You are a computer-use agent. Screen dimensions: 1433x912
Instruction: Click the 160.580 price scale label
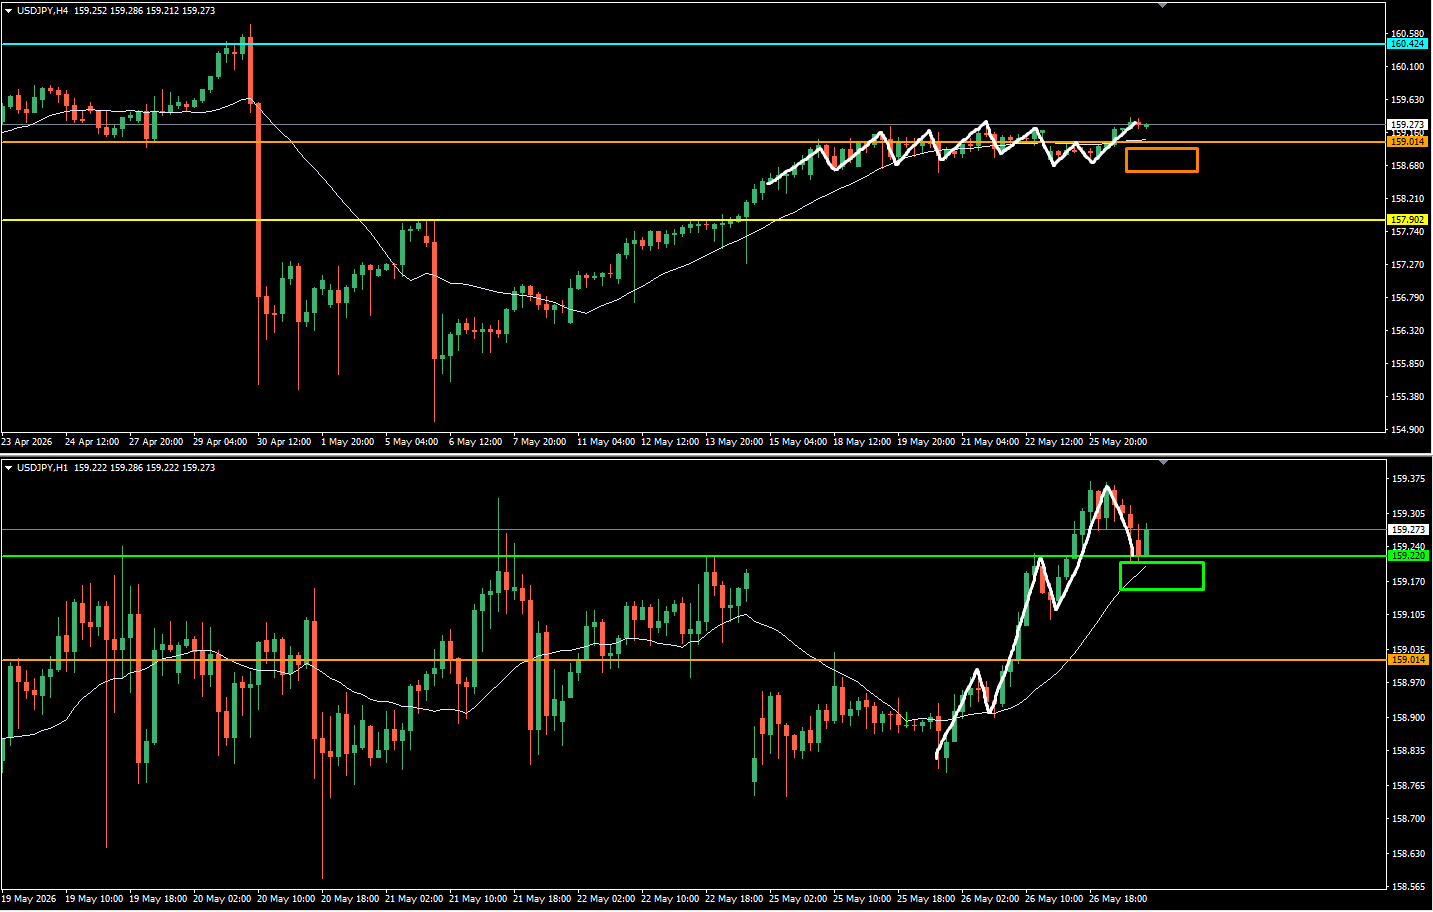click(1407, 33)
